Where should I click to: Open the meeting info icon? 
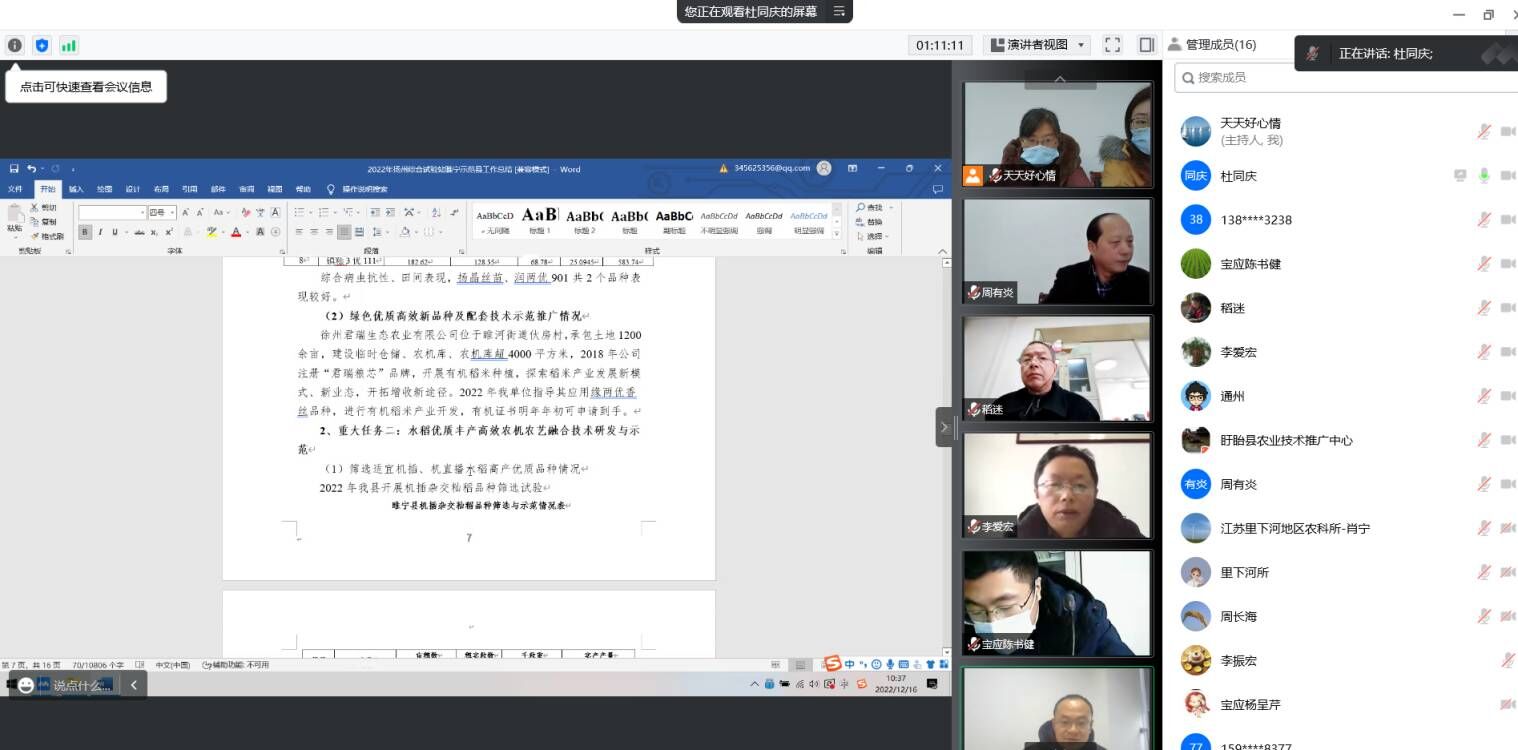tap(15, 45)
